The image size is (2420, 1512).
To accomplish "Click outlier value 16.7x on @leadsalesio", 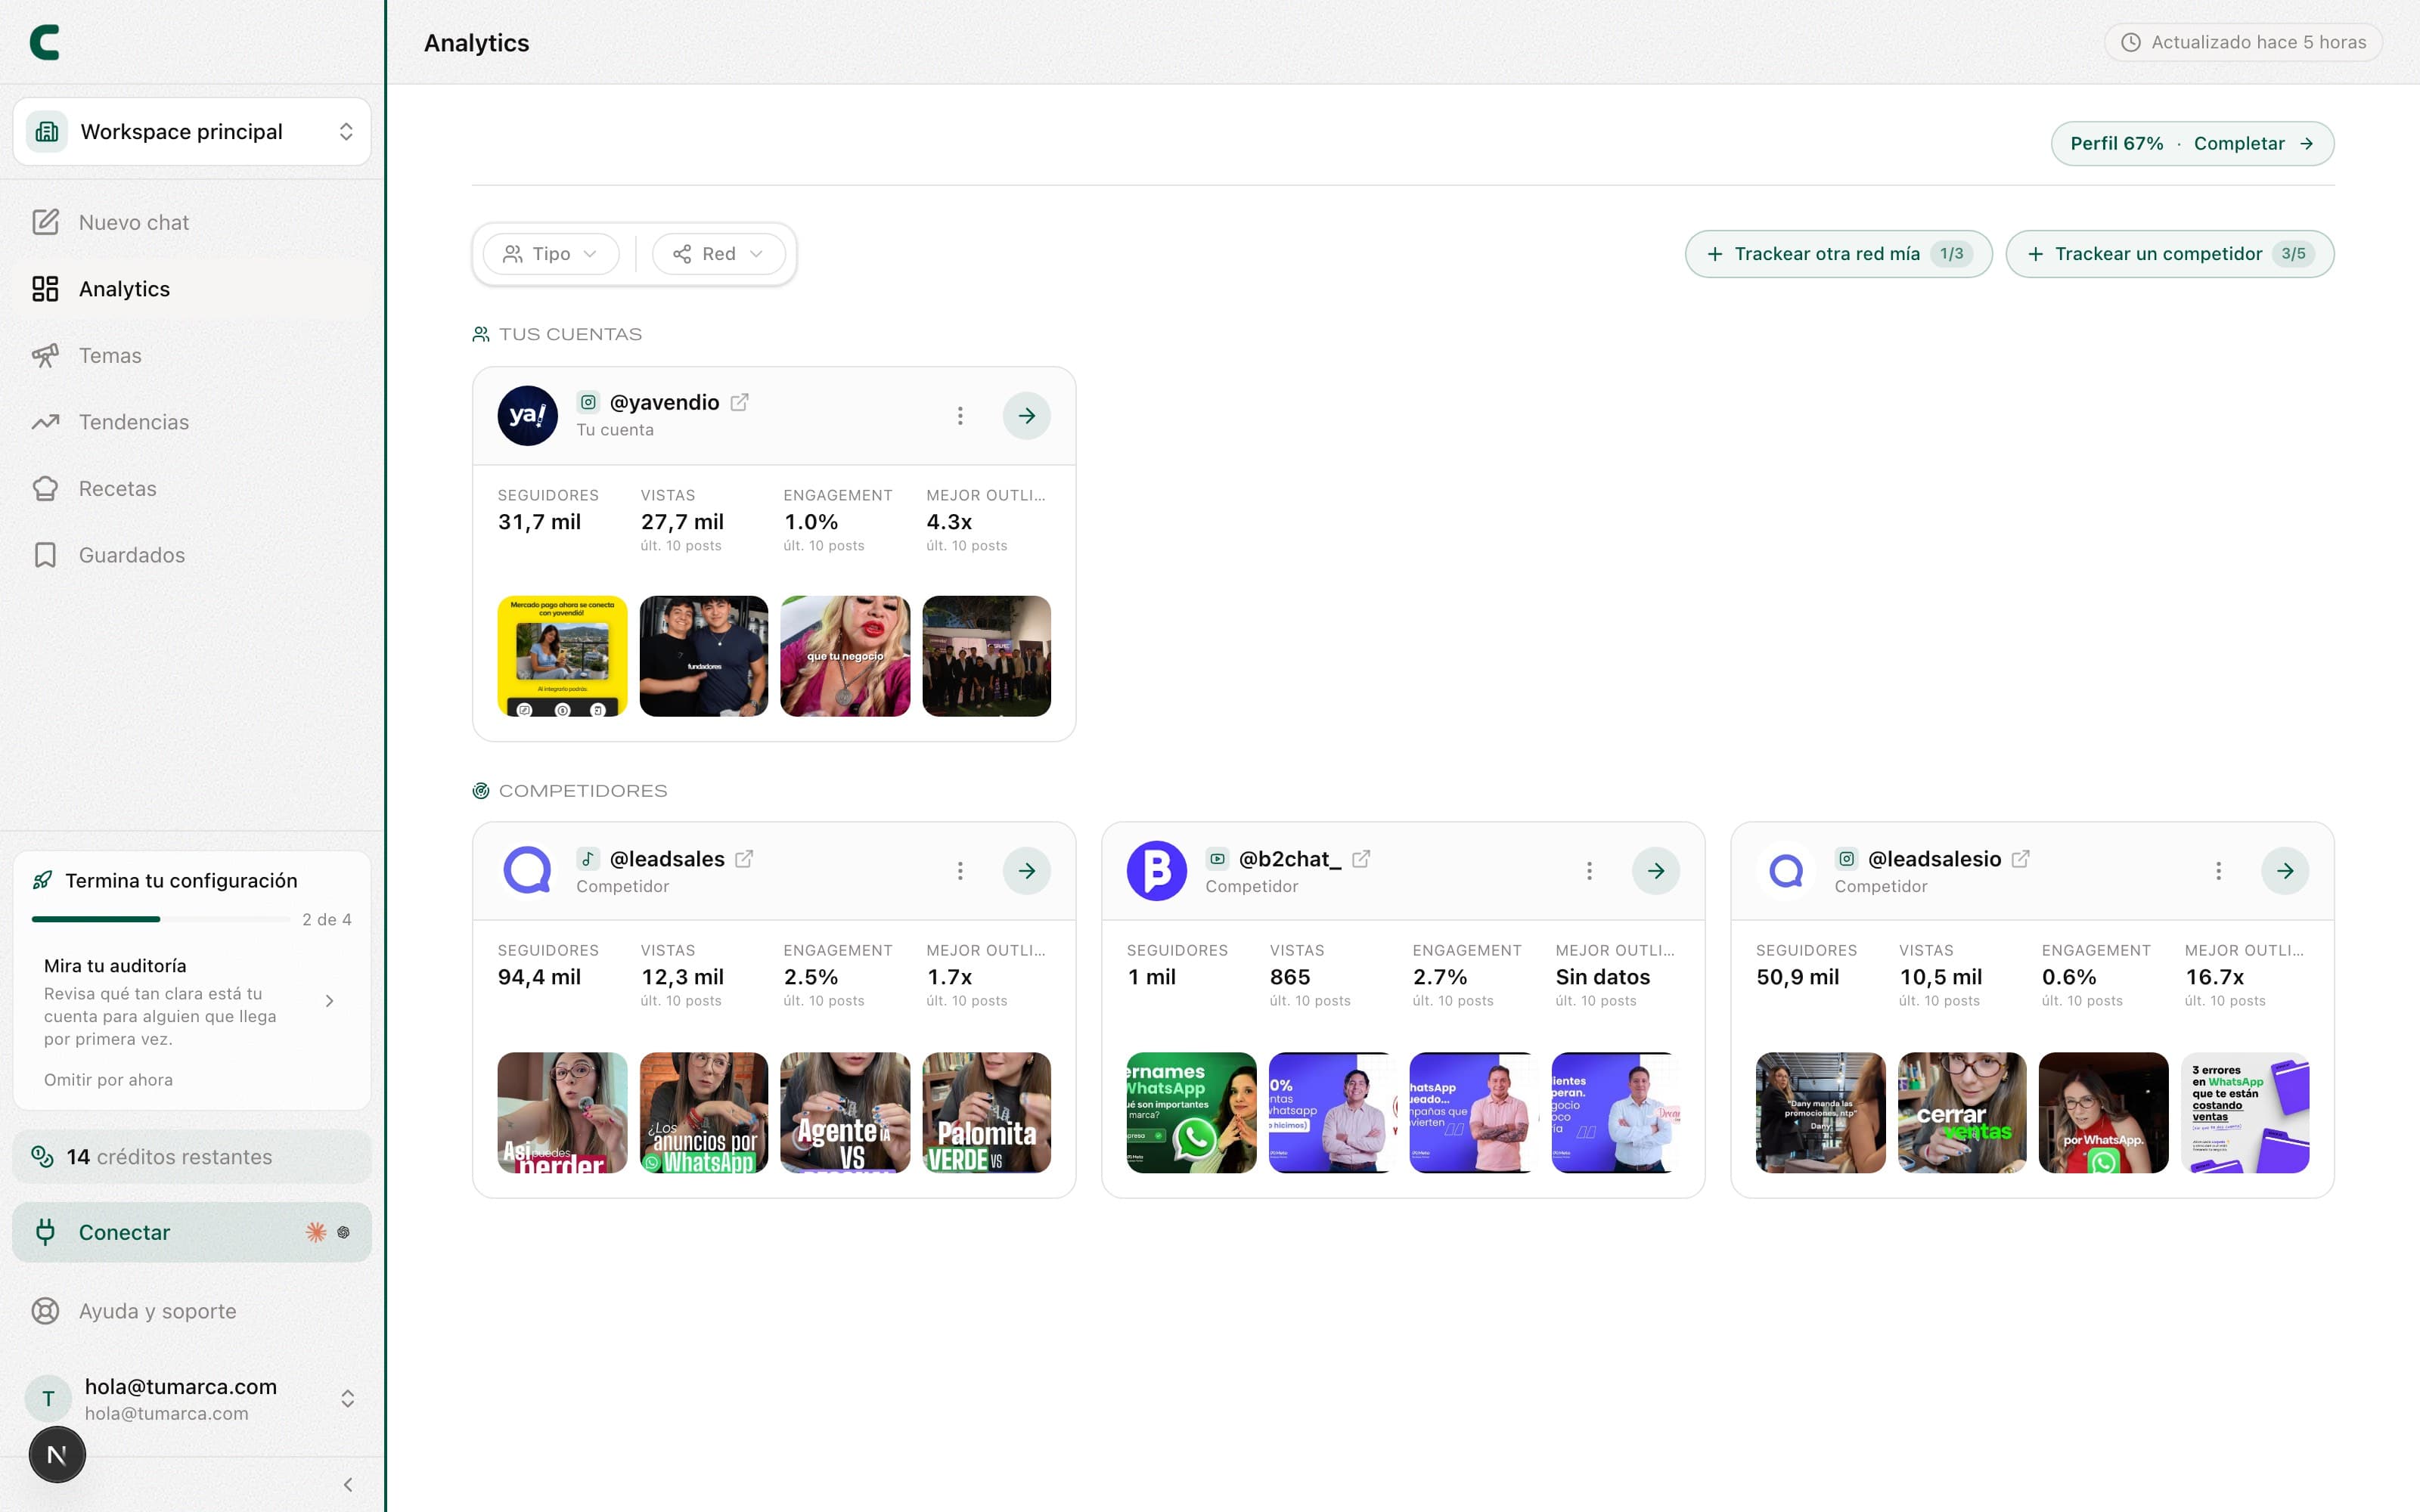I will [x=2214, y=977].
